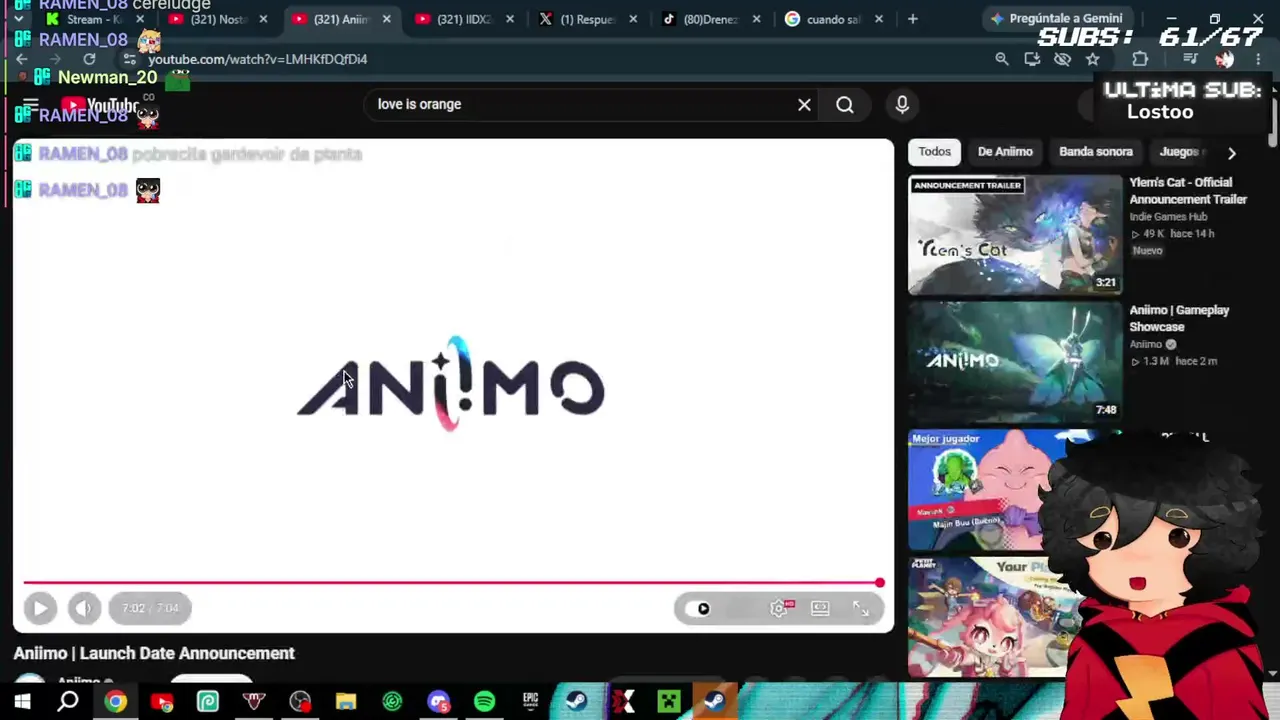Screen dimensions: 1280x720
Task: Switch the player to theater mode
Action: [820, 608]
